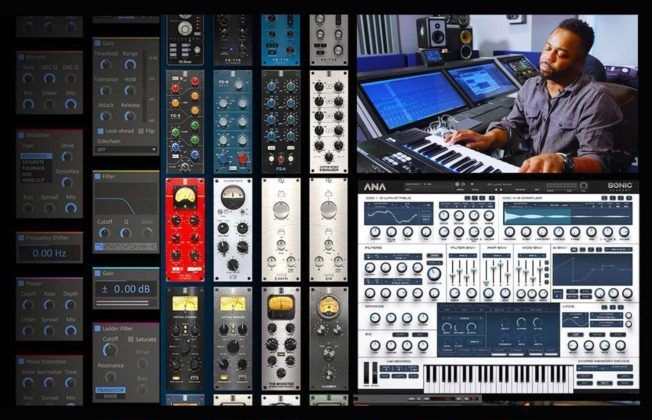This screenshot has height=420, width=652.
Task: Select DIODE mode in Ladder Filter
Action: pyautogui.click(x=111, y=397)
